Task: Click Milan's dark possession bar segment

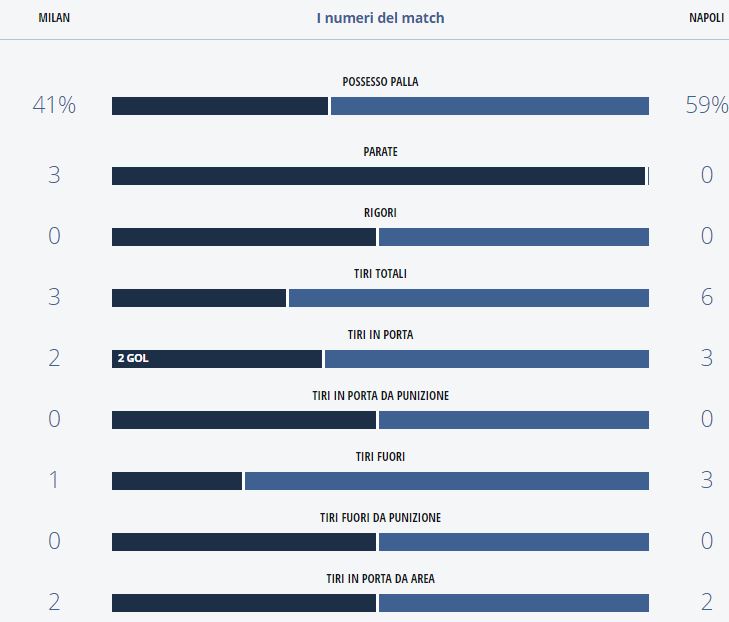Action: (220, 106)
